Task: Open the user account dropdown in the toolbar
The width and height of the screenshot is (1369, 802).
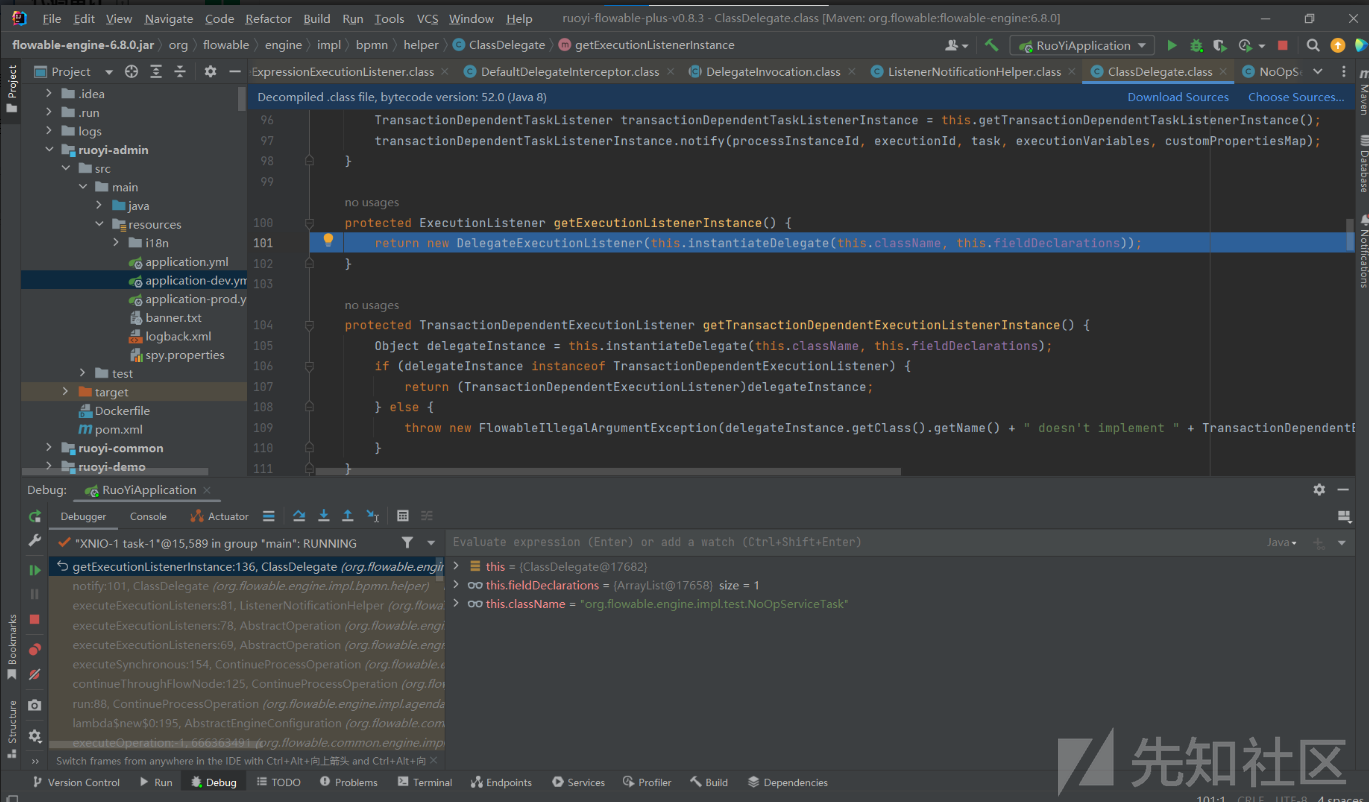Action: click(x=956, y=45)
